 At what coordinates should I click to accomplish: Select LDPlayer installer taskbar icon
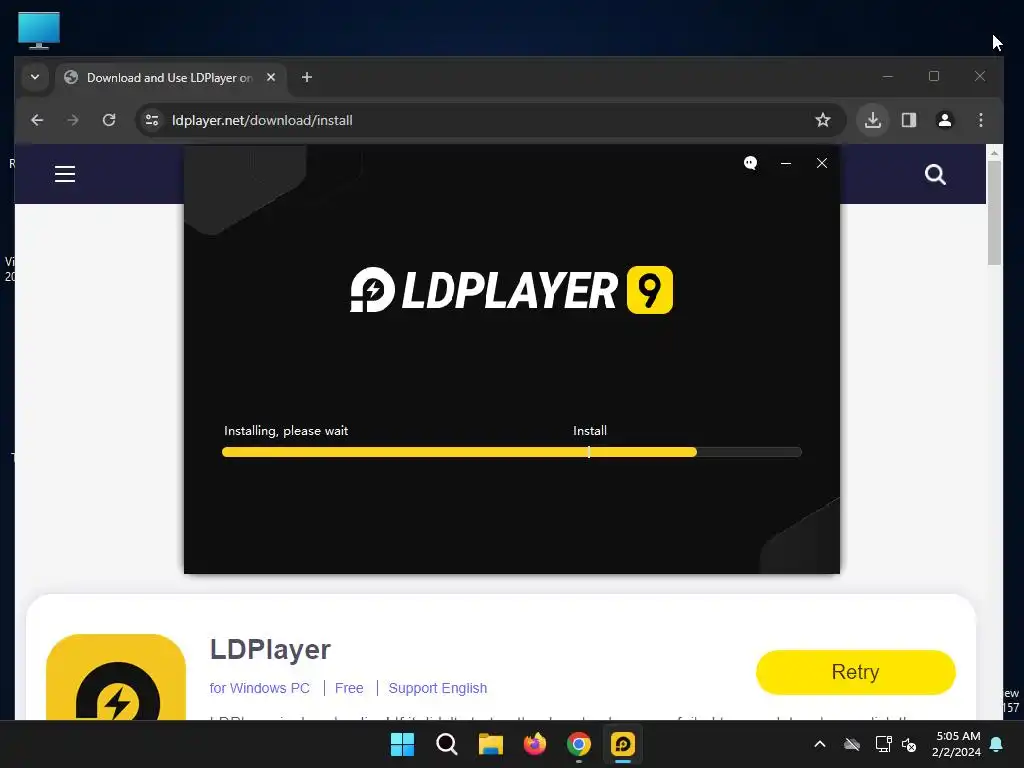[623, 744]
